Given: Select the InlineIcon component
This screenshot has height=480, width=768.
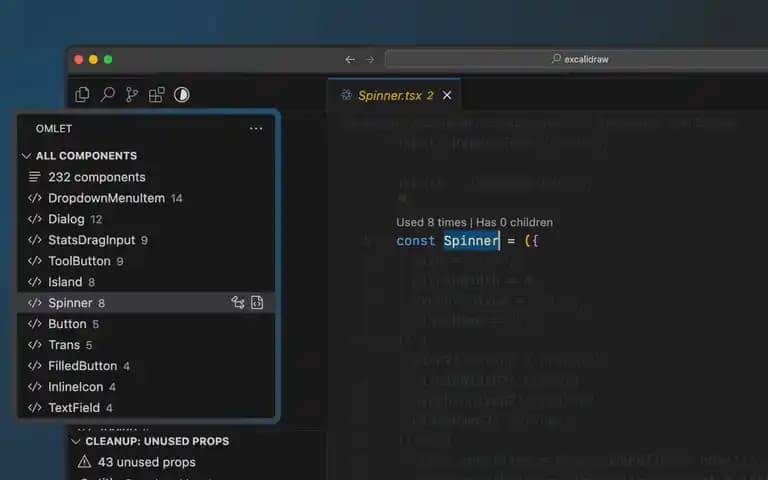Looking at the screenshot, I should pyautogui.click(x=146, y=387).
